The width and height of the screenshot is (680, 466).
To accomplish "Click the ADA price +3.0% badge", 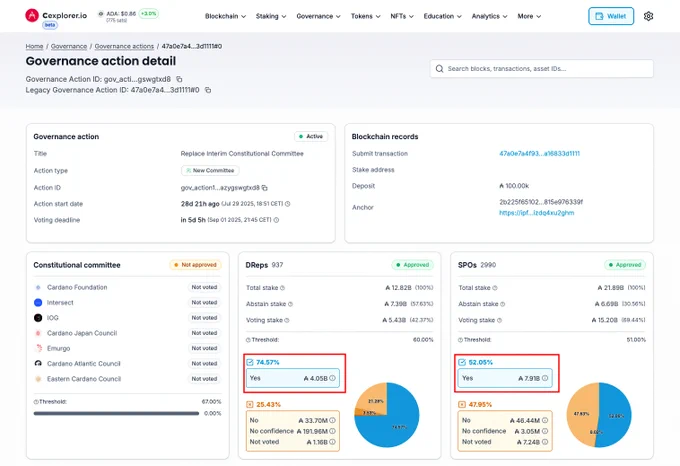I will (149, 13).
